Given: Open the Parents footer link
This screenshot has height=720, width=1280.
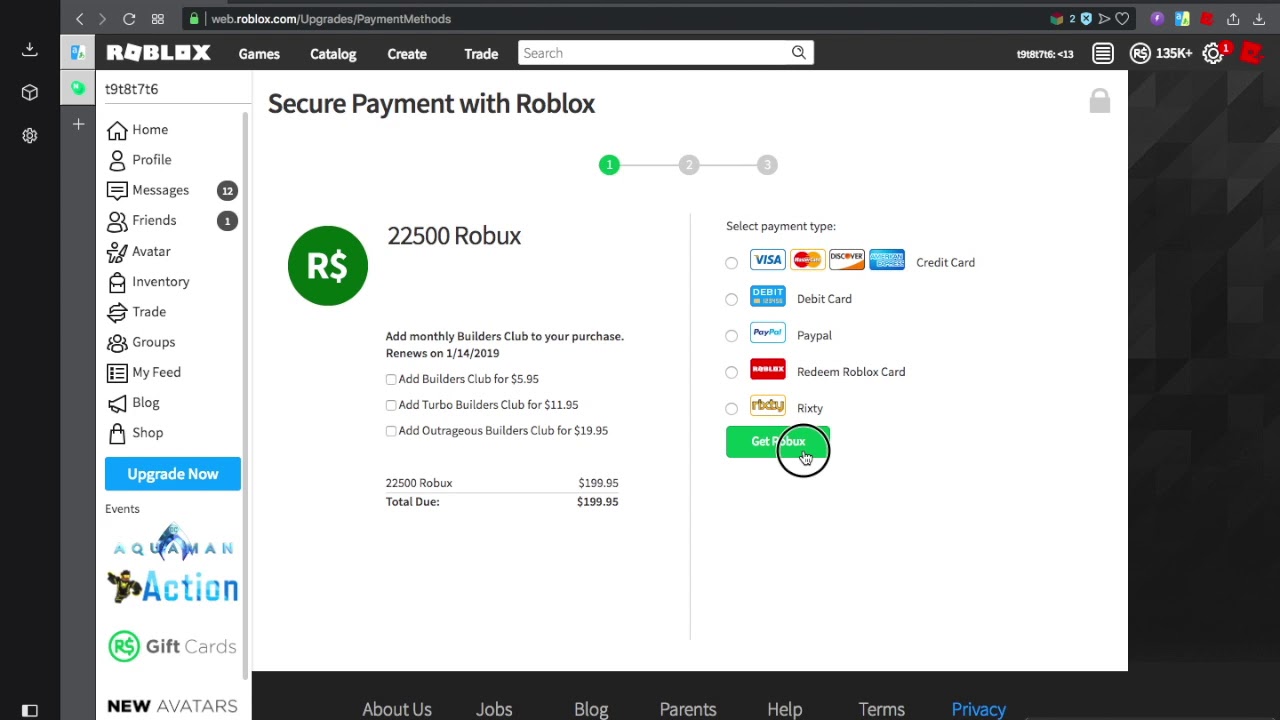Looking at the screenshot, I should click(x=688, y=709).
